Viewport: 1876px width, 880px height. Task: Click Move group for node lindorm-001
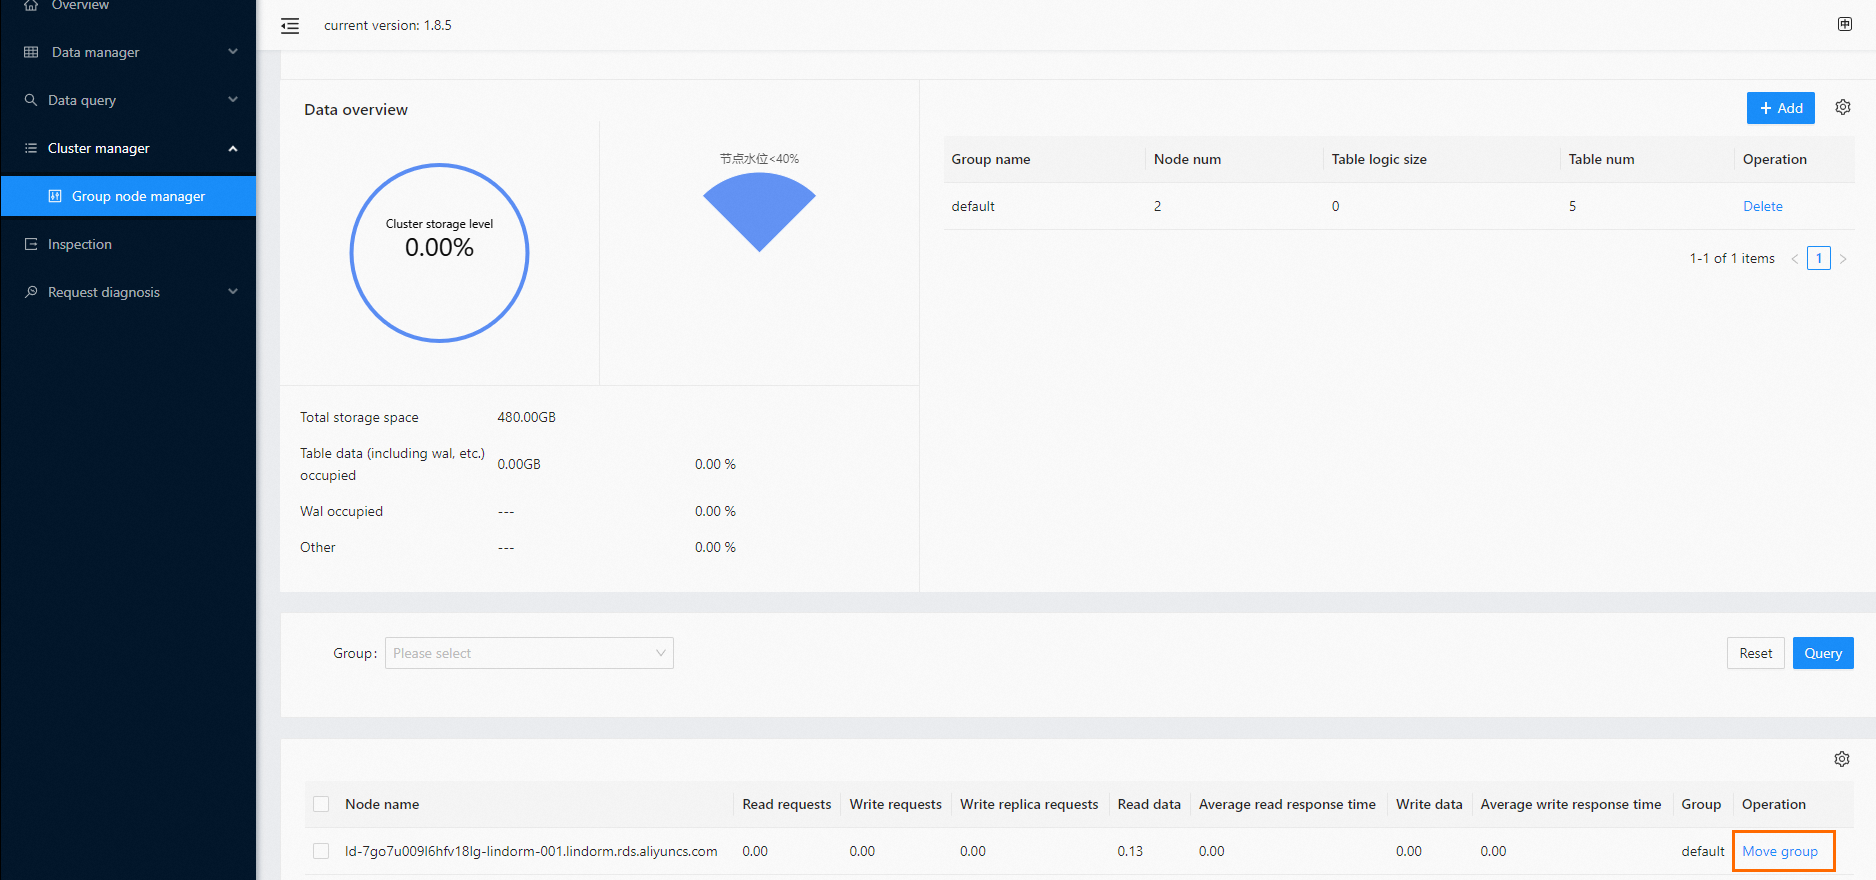point(1780,851)
